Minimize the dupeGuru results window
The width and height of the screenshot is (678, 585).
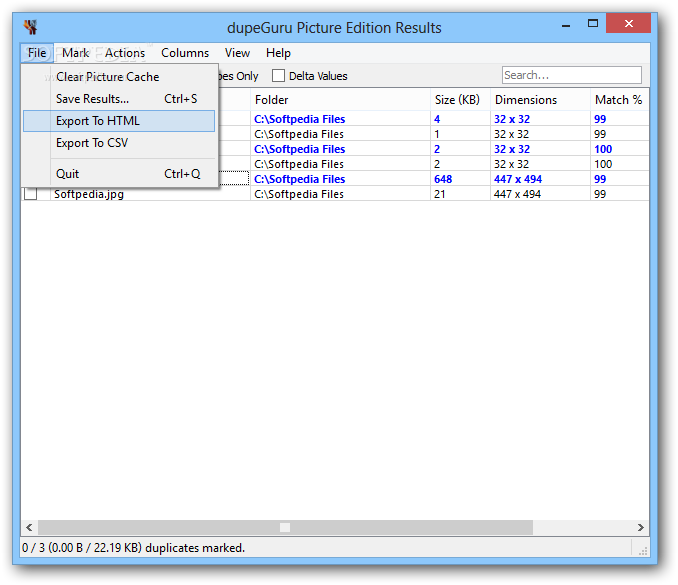click(566, 26)
